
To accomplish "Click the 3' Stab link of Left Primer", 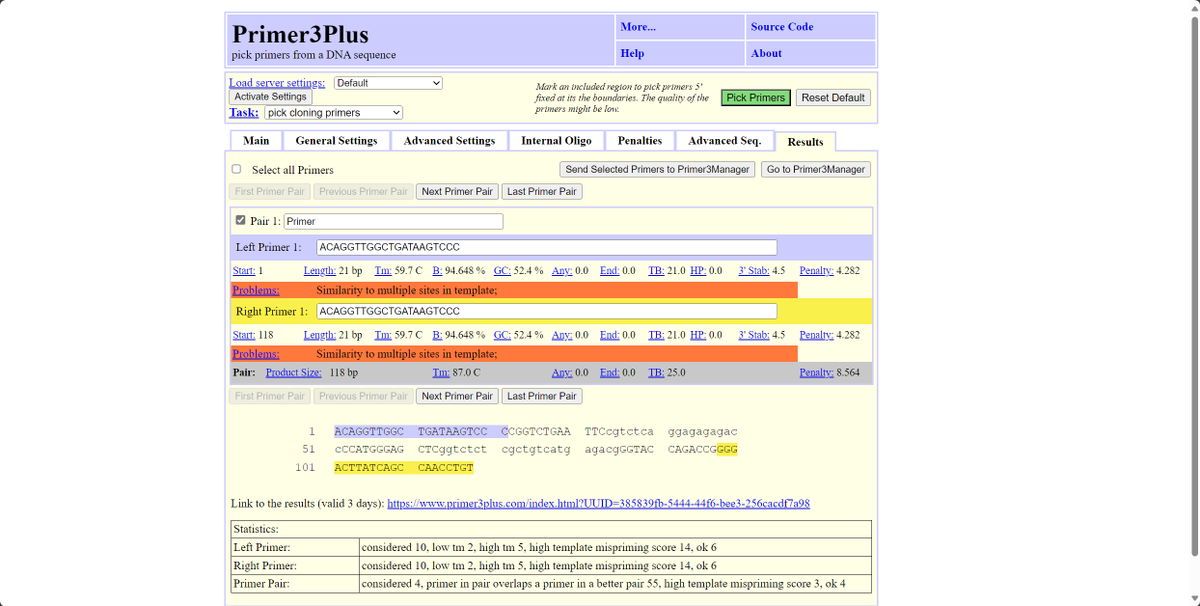I will point(754,271).
